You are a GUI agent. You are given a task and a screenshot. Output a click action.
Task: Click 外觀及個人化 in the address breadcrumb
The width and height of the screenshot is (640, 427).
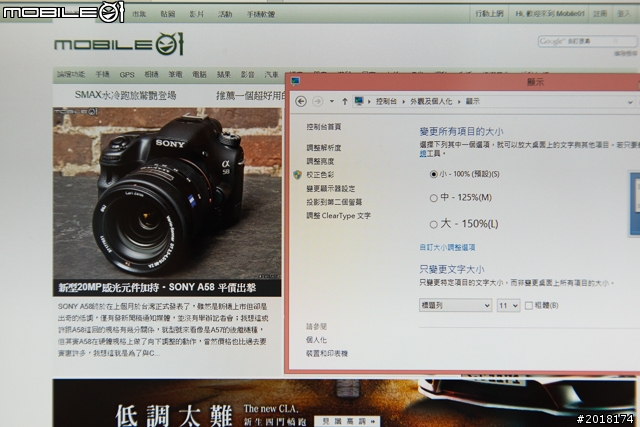pyautogui.click(x=431, y=101)
